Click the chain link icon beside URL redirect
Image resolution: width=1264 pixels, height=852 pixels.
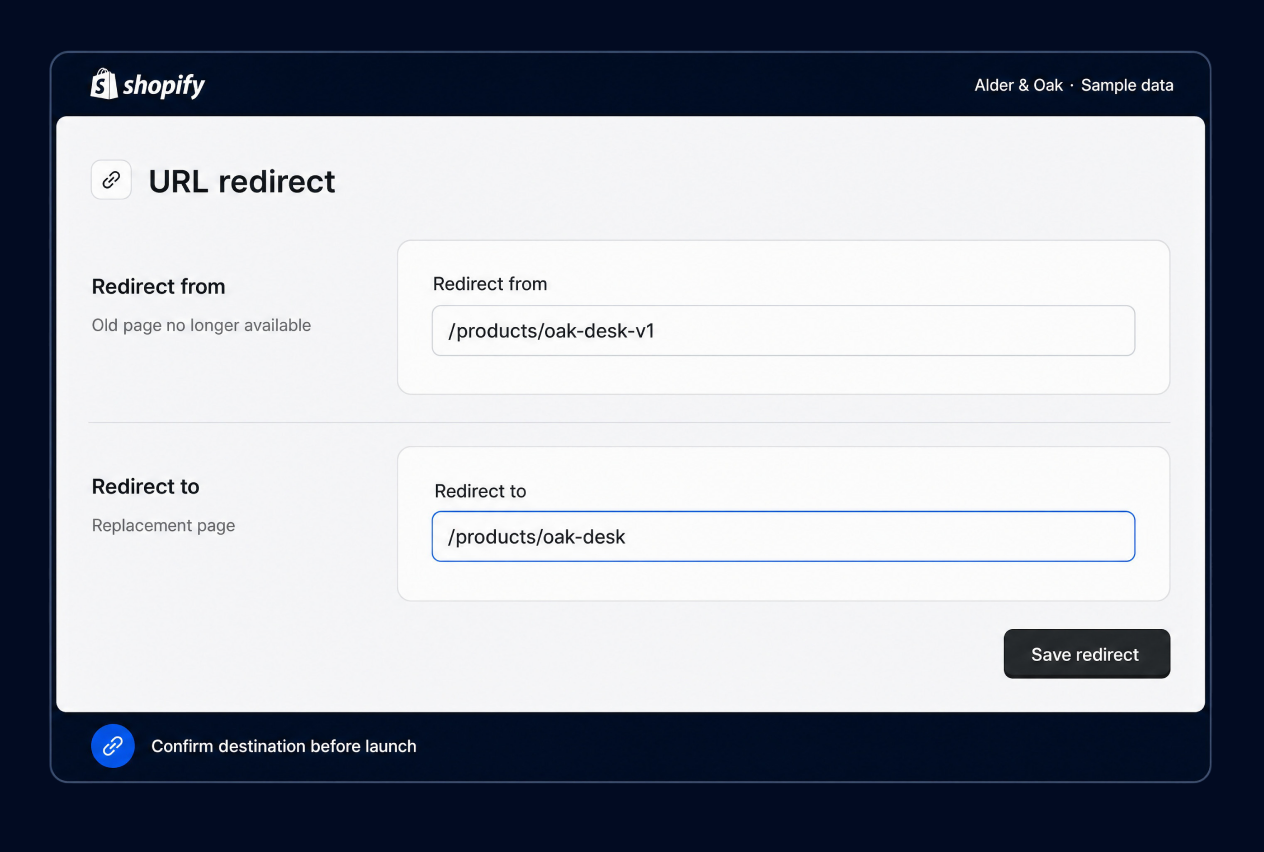[x=112, y=180]
